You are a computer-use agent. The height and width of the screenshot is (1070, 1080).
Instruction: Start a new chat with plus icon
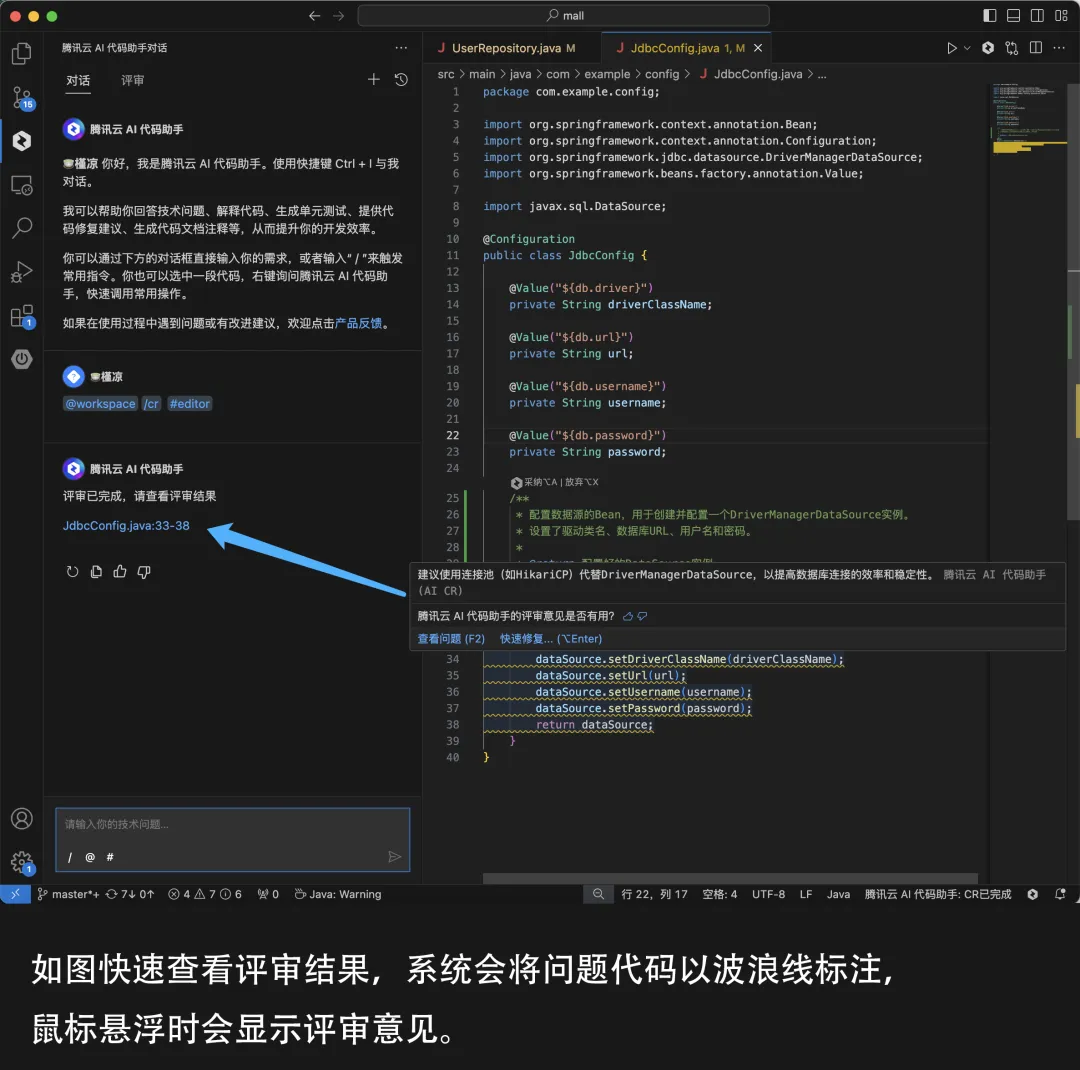[x=373, y=80]
